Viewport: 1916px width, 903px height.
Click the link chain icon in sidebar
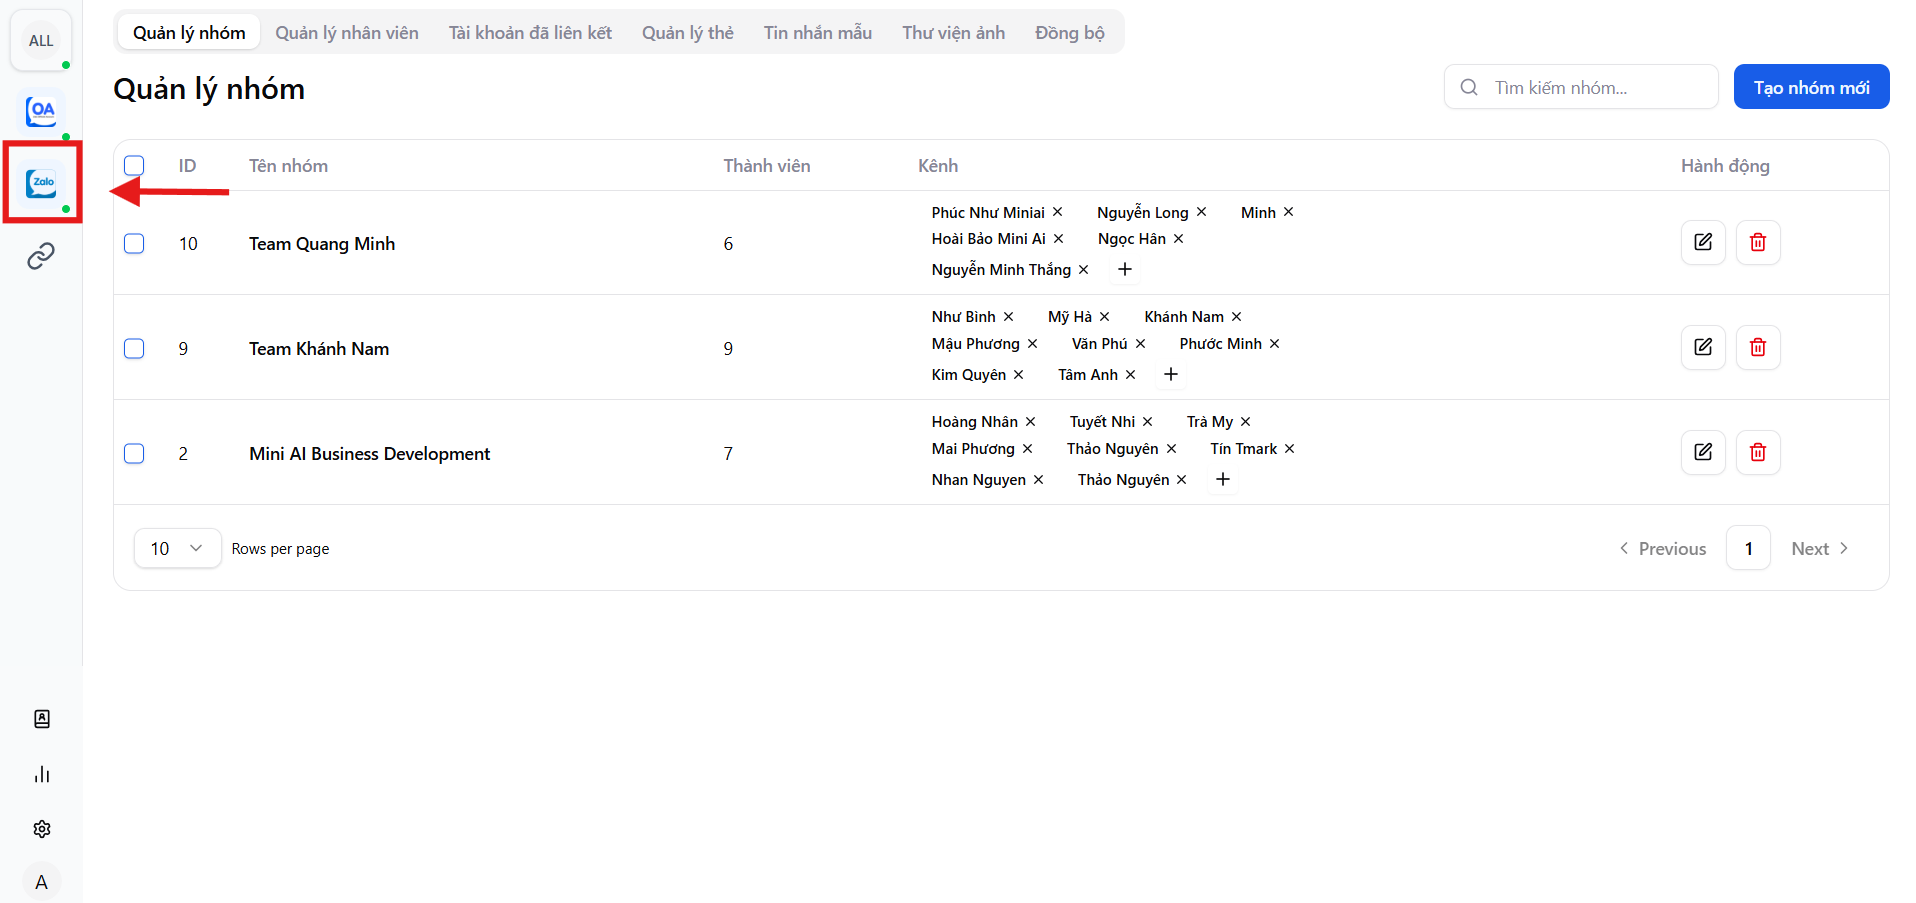point(41,256)
